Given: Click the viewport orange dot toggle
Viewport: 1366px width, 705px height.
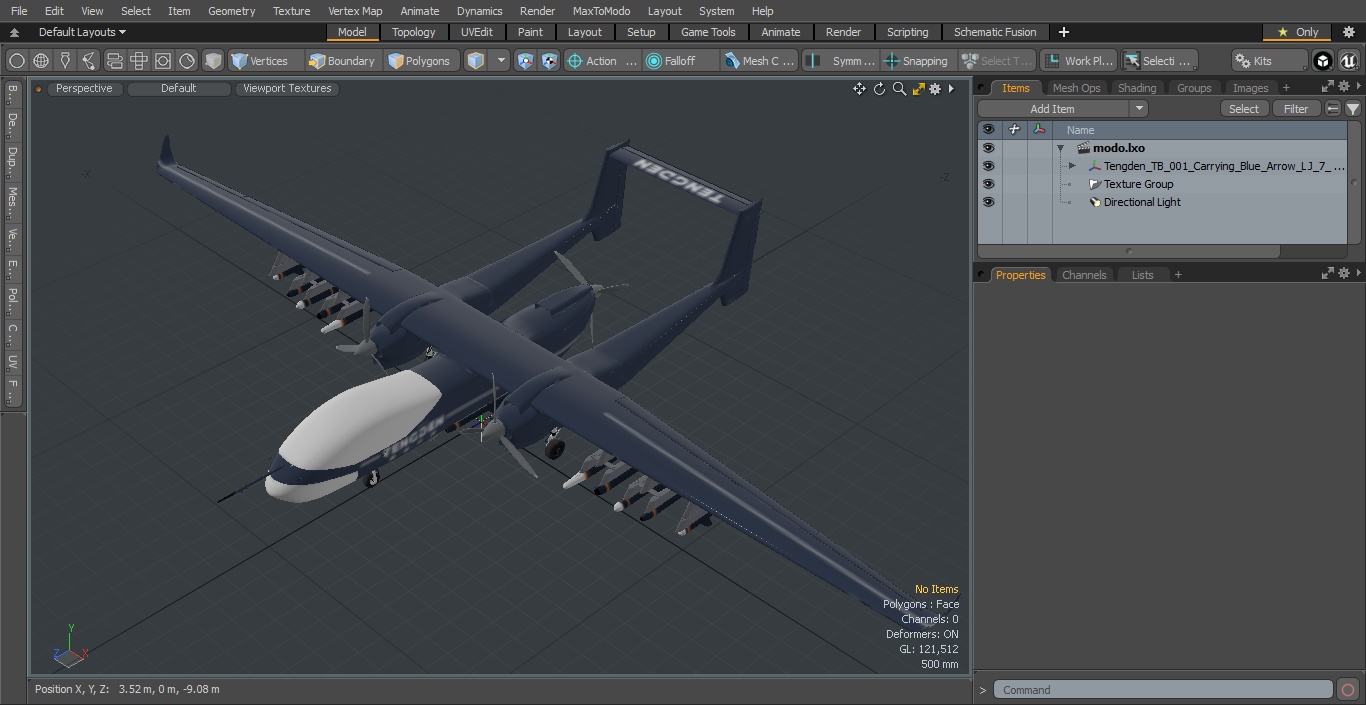Looking at the screenshot, I should coord(39,89).
